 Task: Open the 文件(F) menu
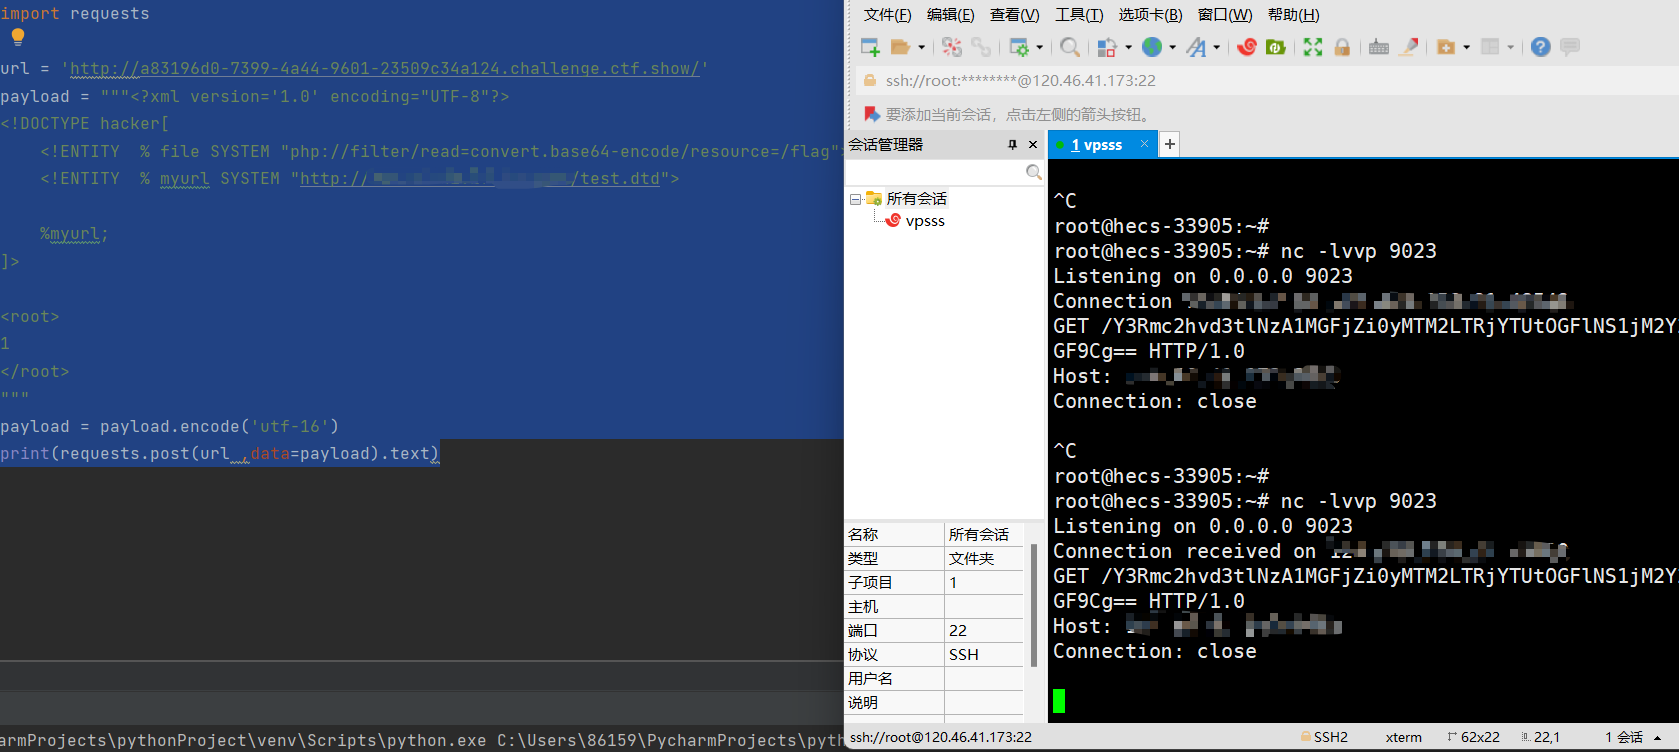888,15
